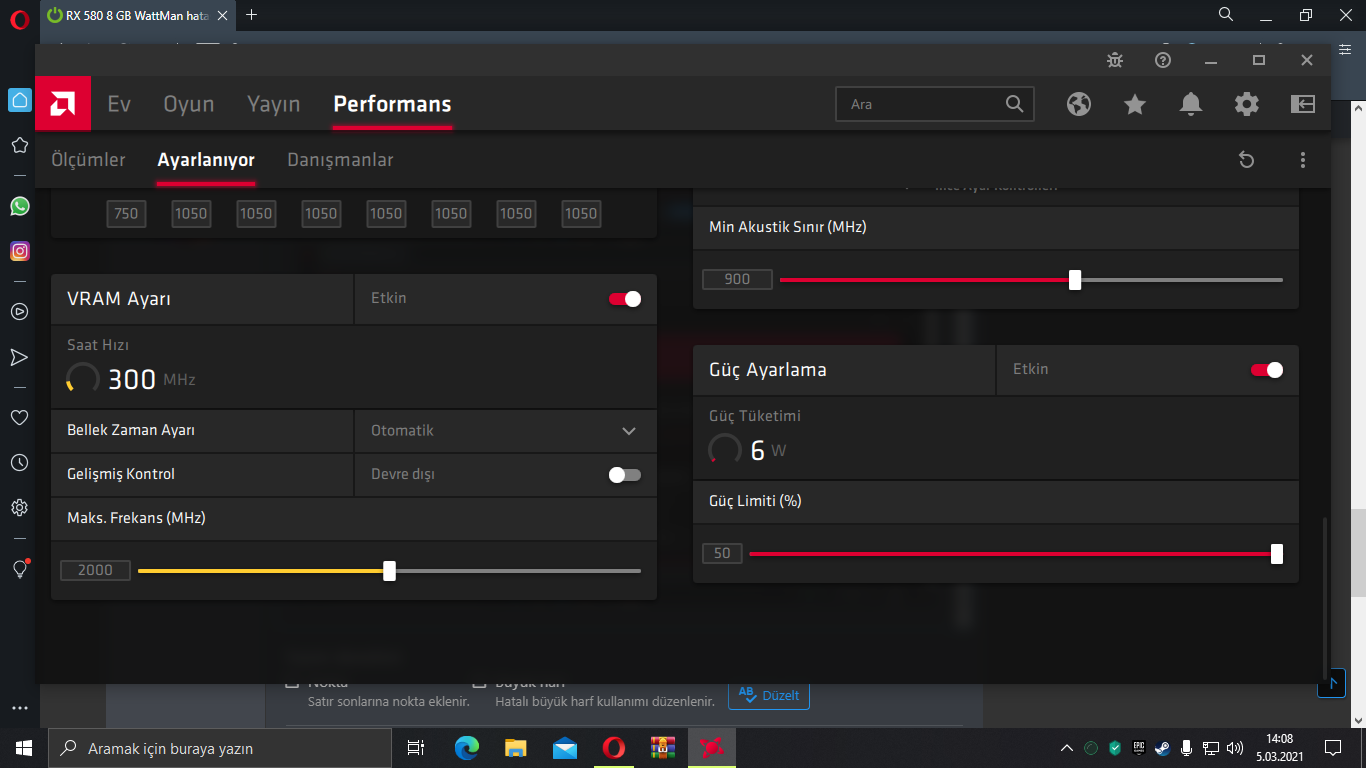
Task: Open the Bellek Zaman Ayarı dropdown
Action: click(505, 431)
